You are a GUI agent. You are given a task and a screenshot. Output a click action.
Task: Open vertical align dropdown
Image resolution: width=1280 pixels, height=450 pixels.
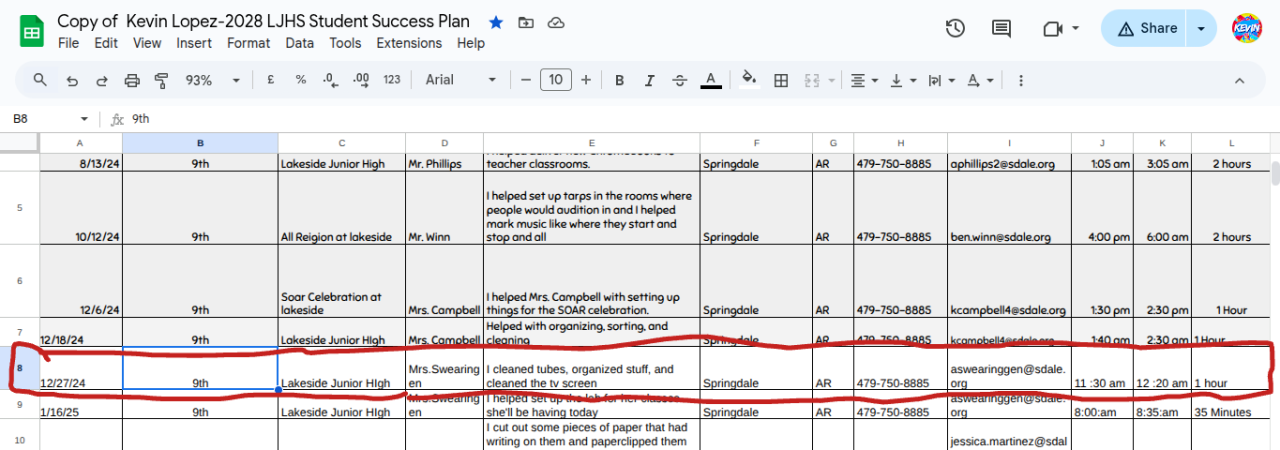(x=902, y=80)
